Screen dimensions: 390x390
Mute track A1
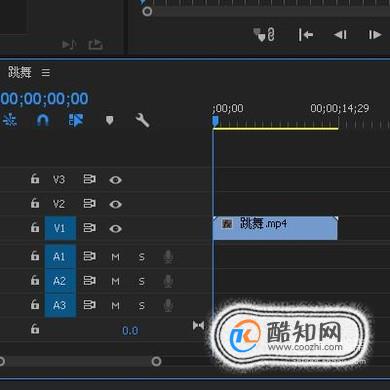click(x=115, y=257)
